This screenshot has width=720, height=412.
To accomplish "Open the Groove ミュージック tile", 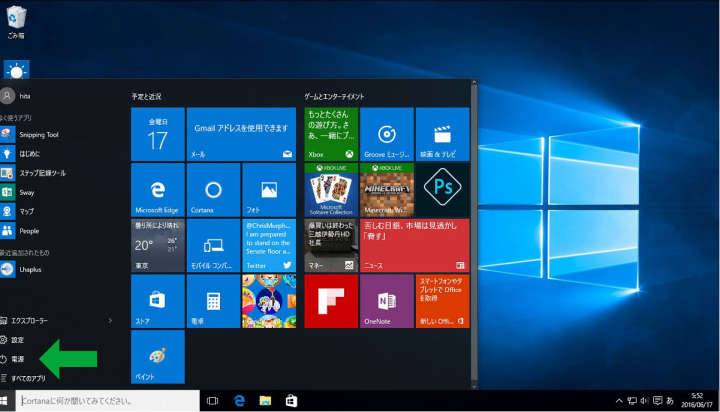I will 387,134.
